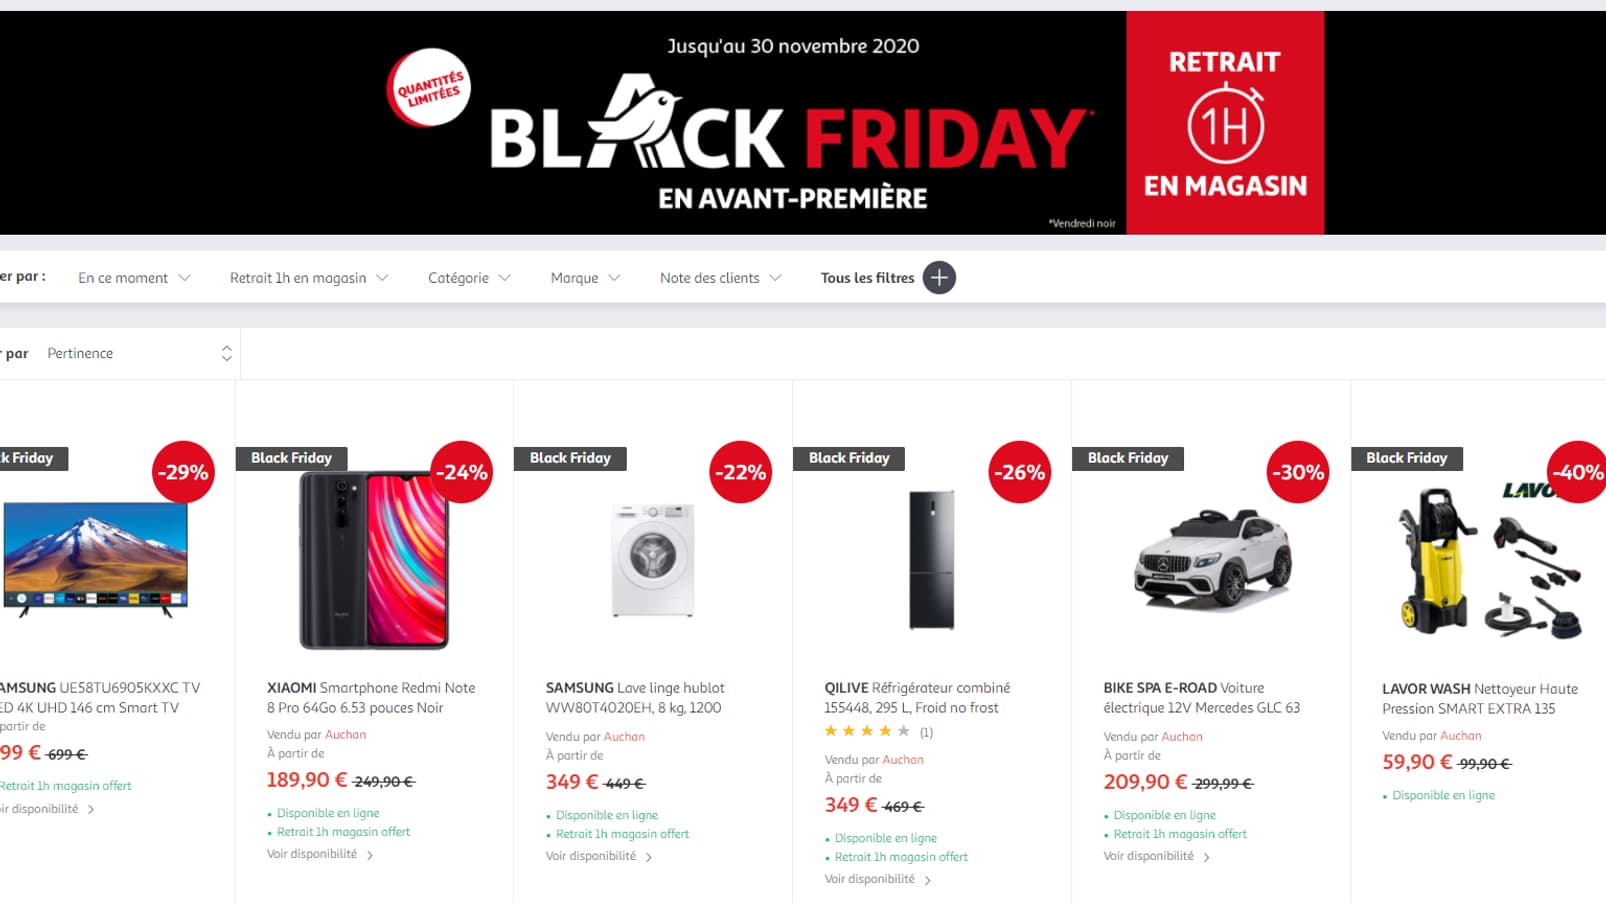Open the Xiaomi Redmi Note 8 Pro title
Image resolution: width=1606 pixels, height=903 pixels.
click(x=371, y=698)
